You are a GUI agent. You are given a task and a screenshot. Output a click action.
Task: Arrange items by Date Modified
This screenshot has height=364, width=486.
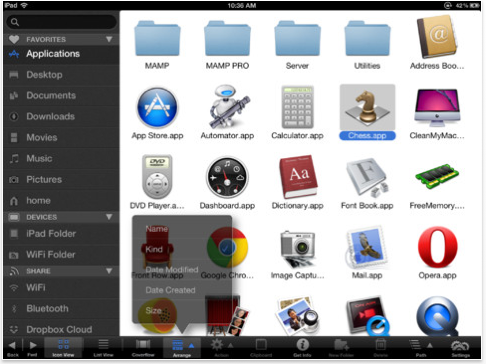pyautogui.click(x=182, y=269)
